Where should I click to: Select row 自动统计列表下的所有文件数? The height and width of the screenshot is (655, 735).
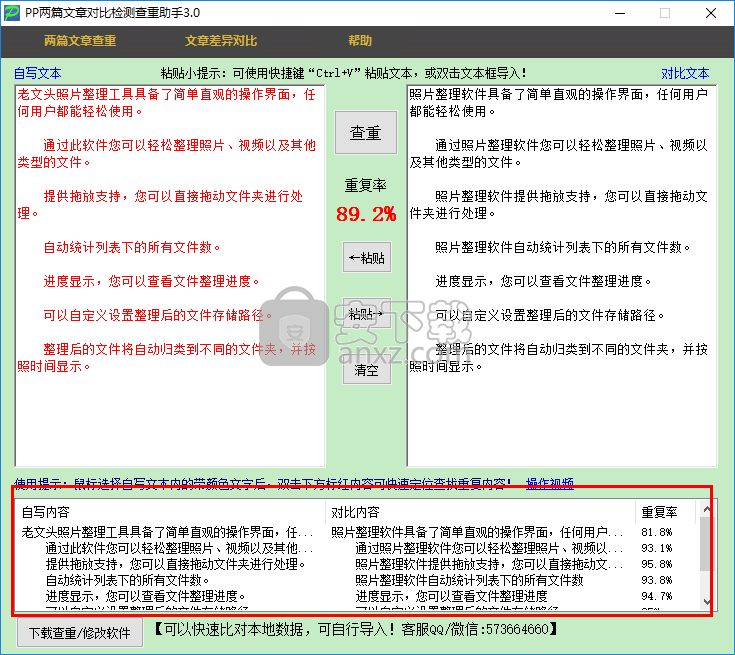356,580
